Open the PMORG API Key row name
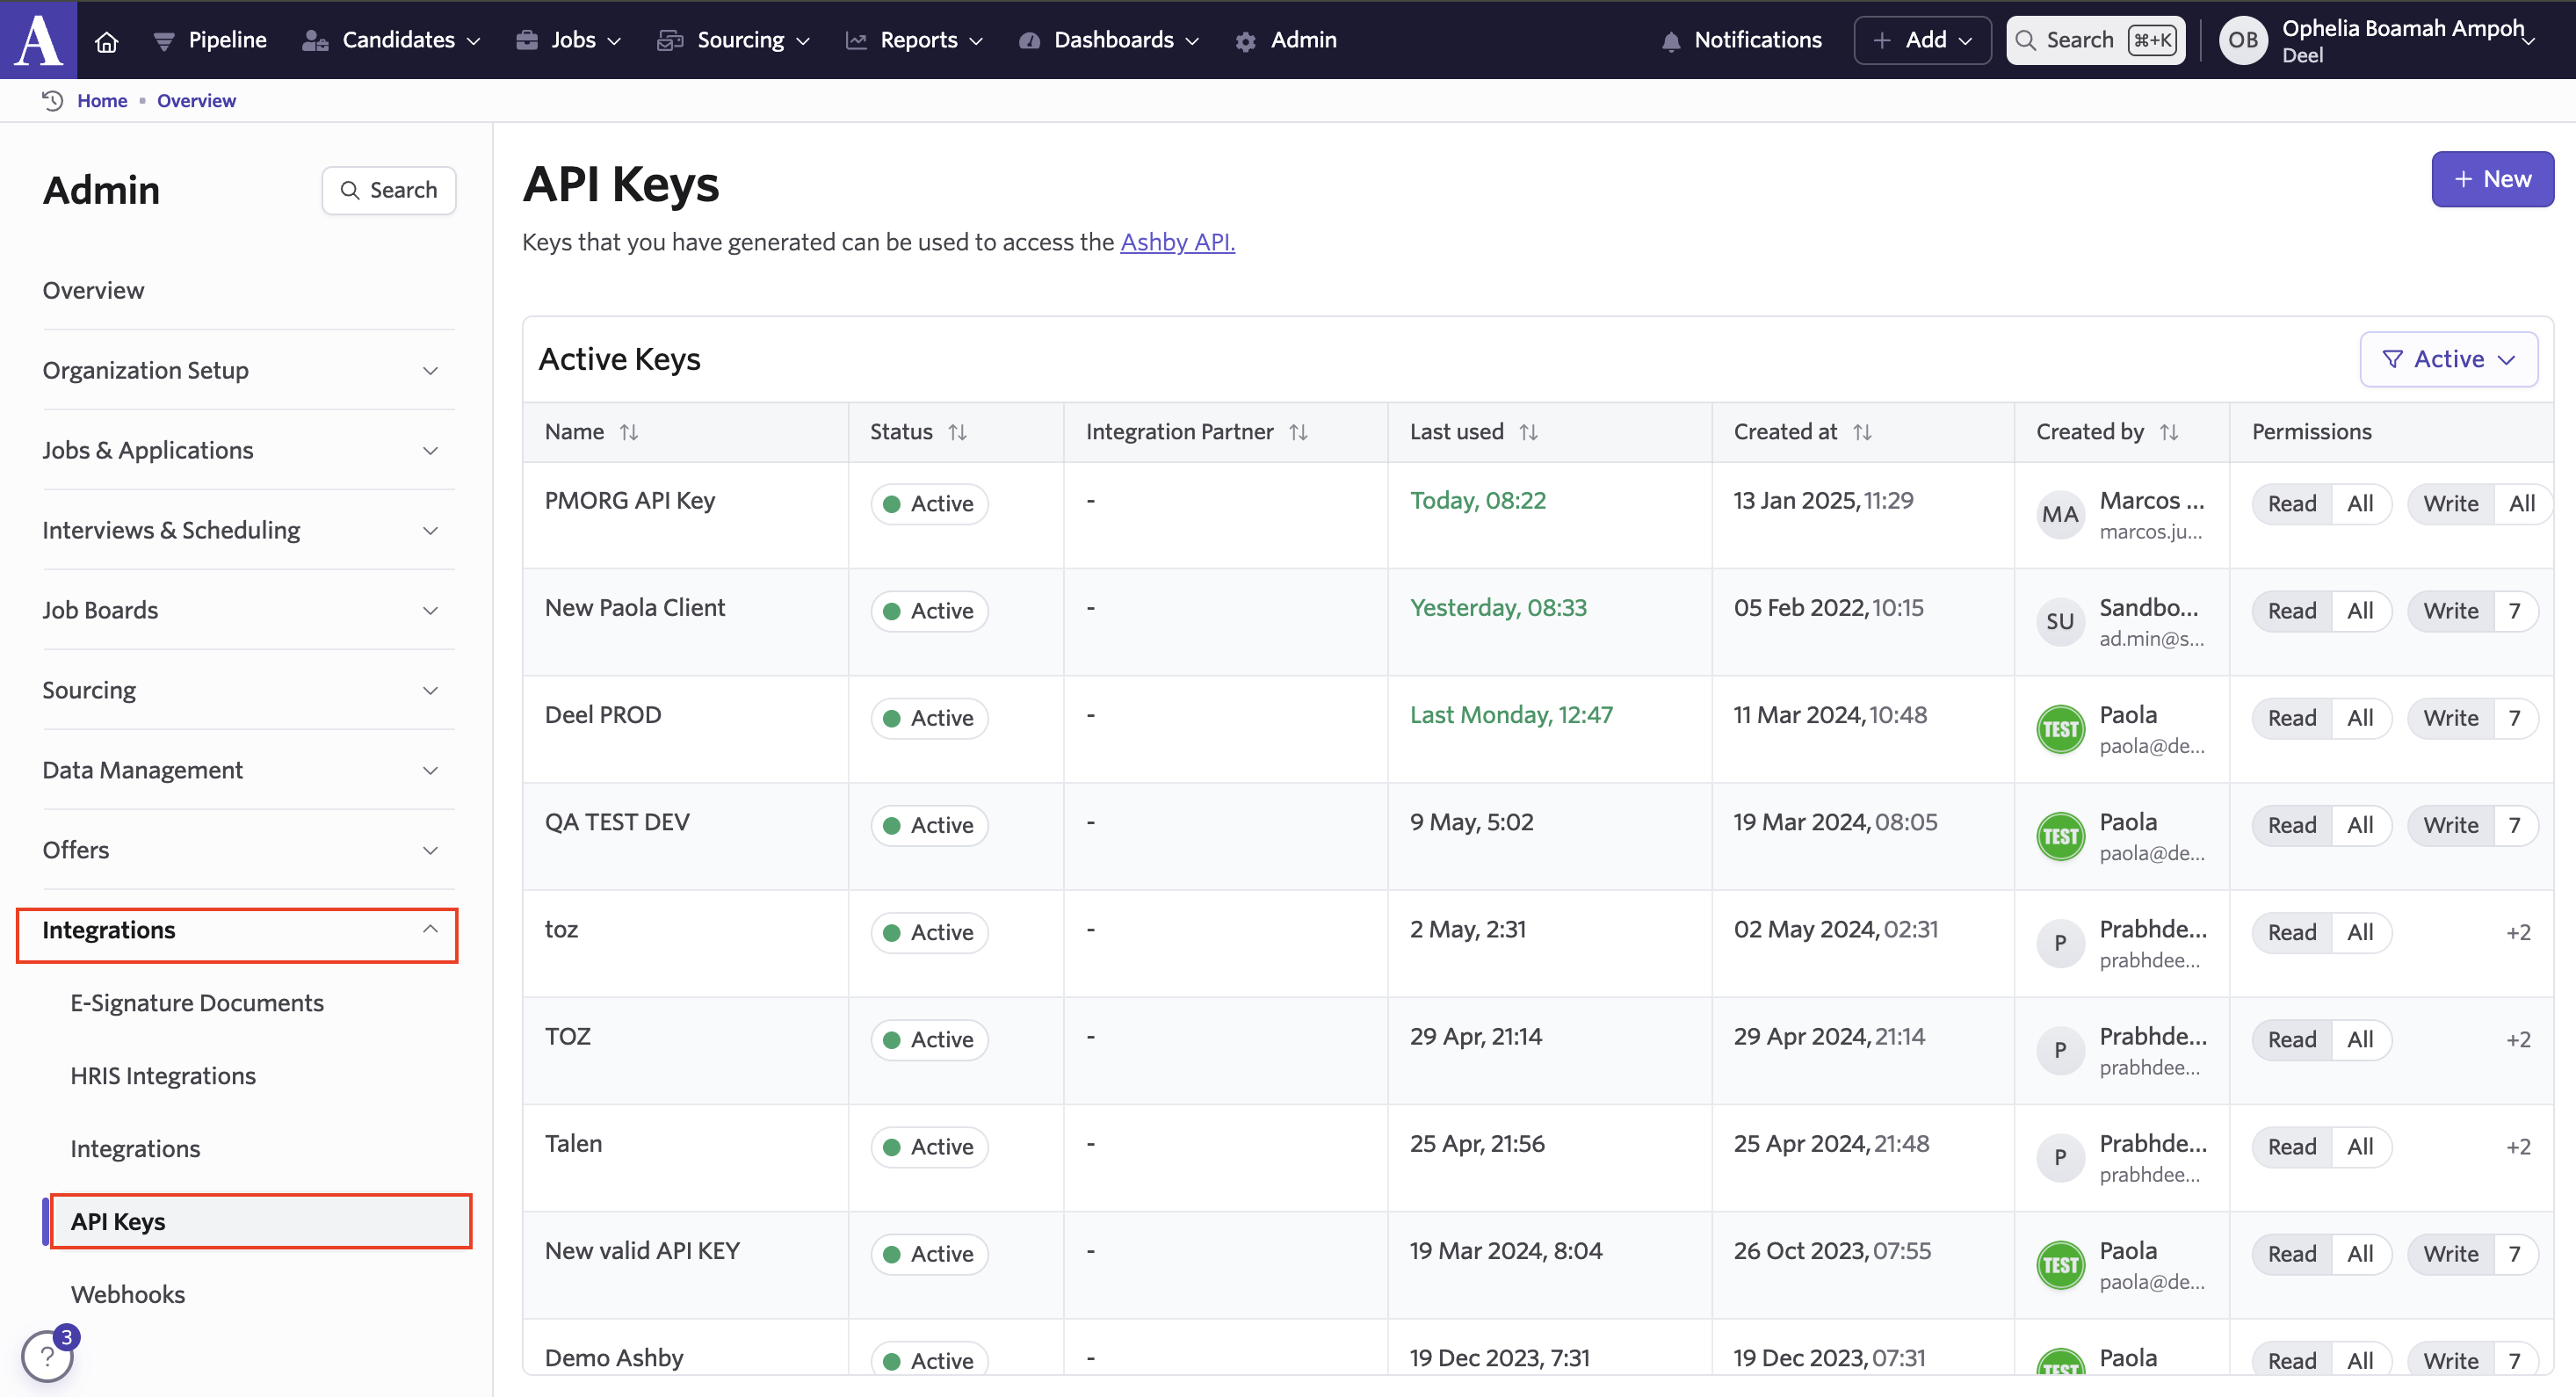2576x1397 pixels. [x=630, y=500]
